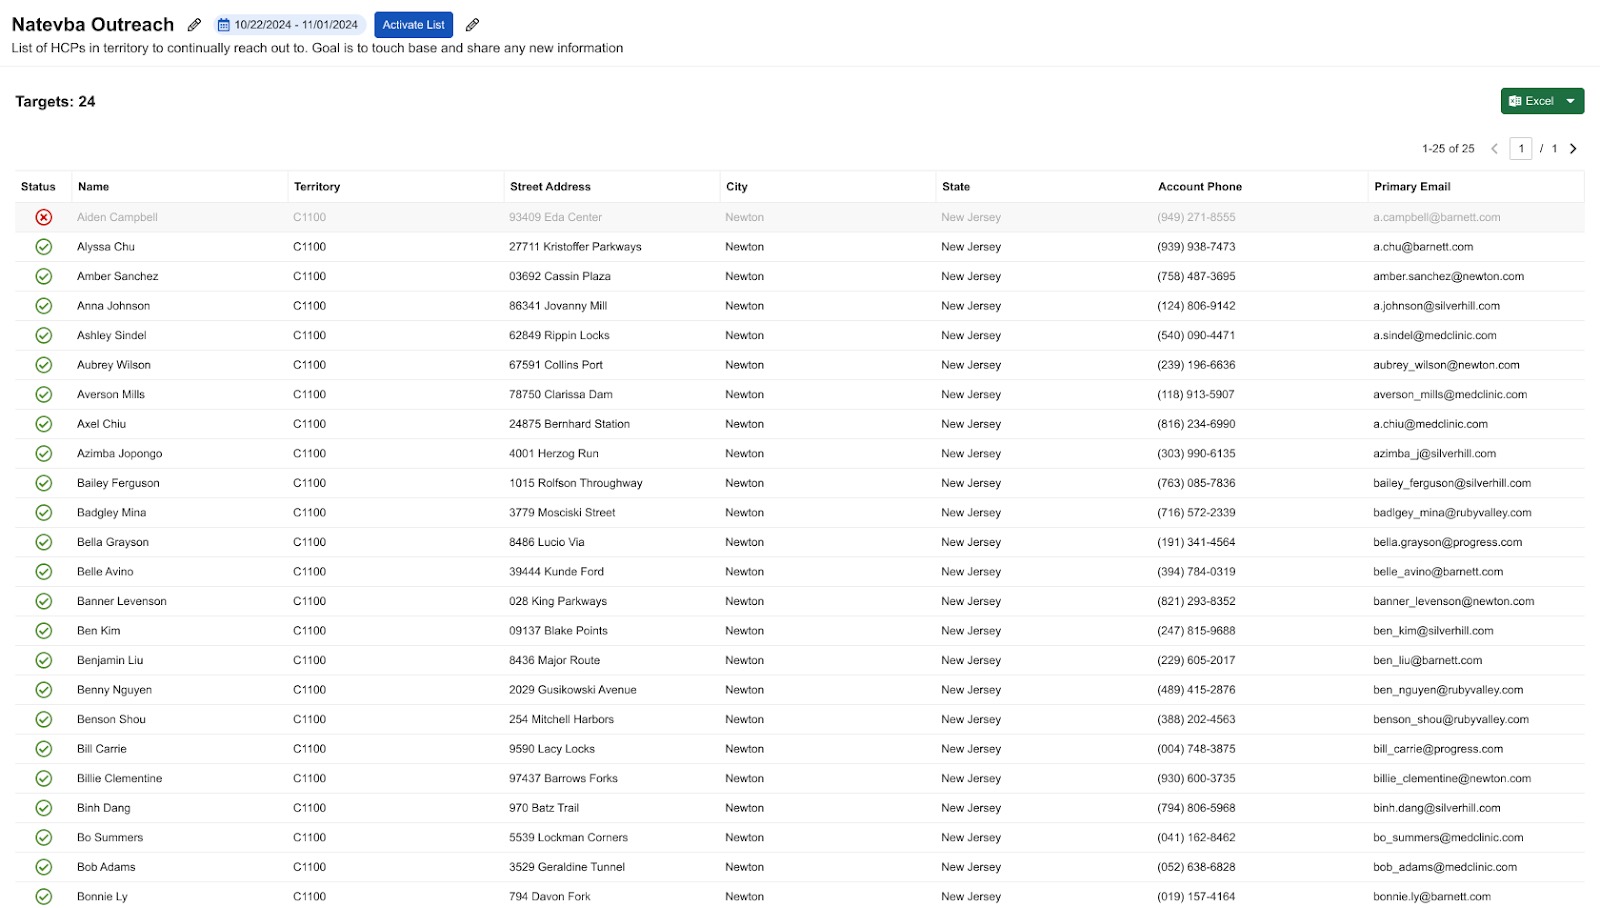The image size is (1600, 908).
Task: Go to the next page arrow
Action: pos(1573,149)
